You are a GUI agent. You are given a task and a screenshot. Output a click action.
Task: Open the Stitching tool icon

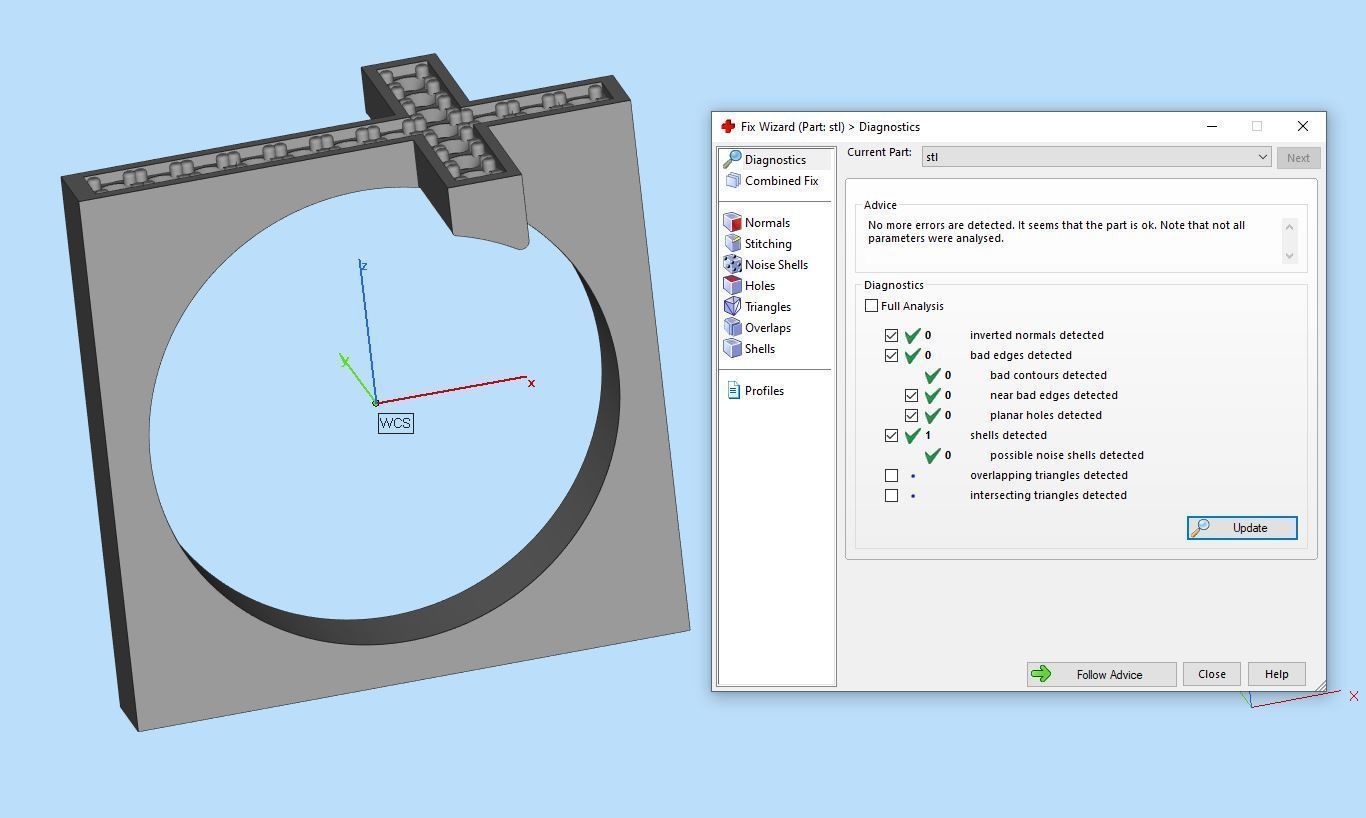(x=733, y=244)
